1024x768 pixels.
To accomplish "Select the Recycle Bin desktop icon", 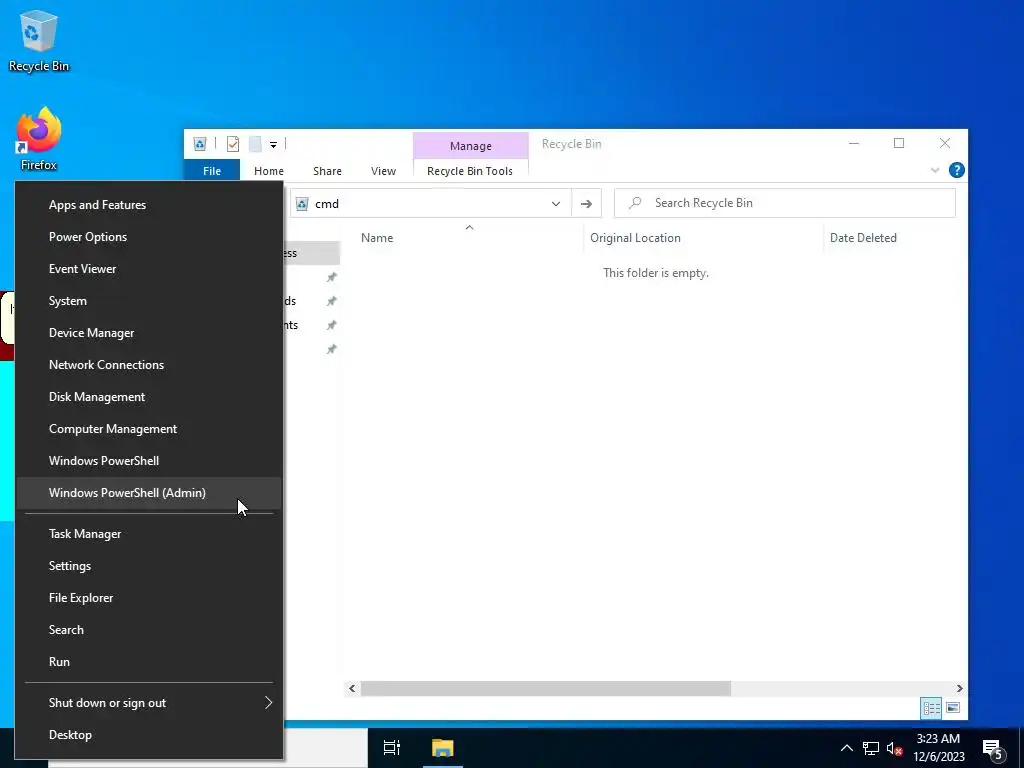I will [39, 41].
